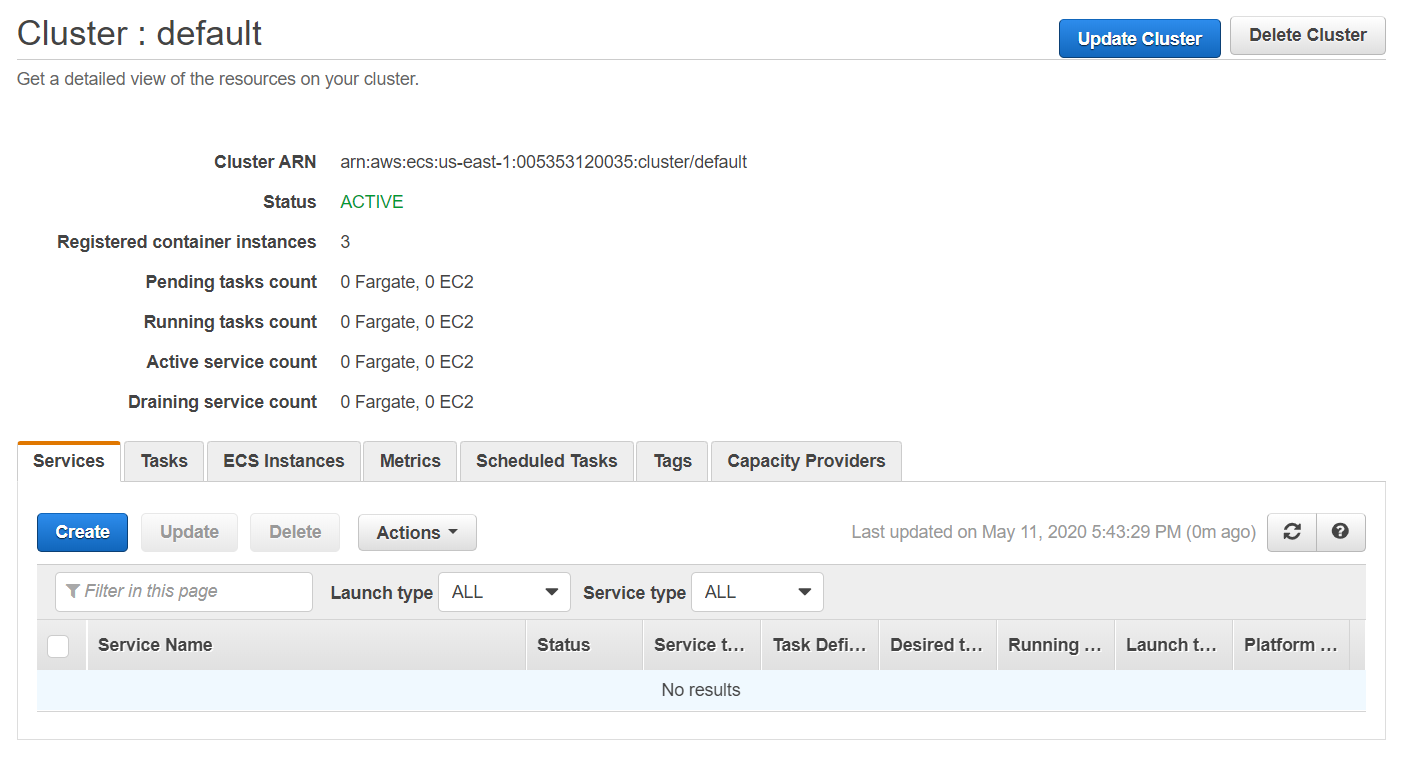Click the Active service count value
The image size is (1410, 770).
coord(407,362)
